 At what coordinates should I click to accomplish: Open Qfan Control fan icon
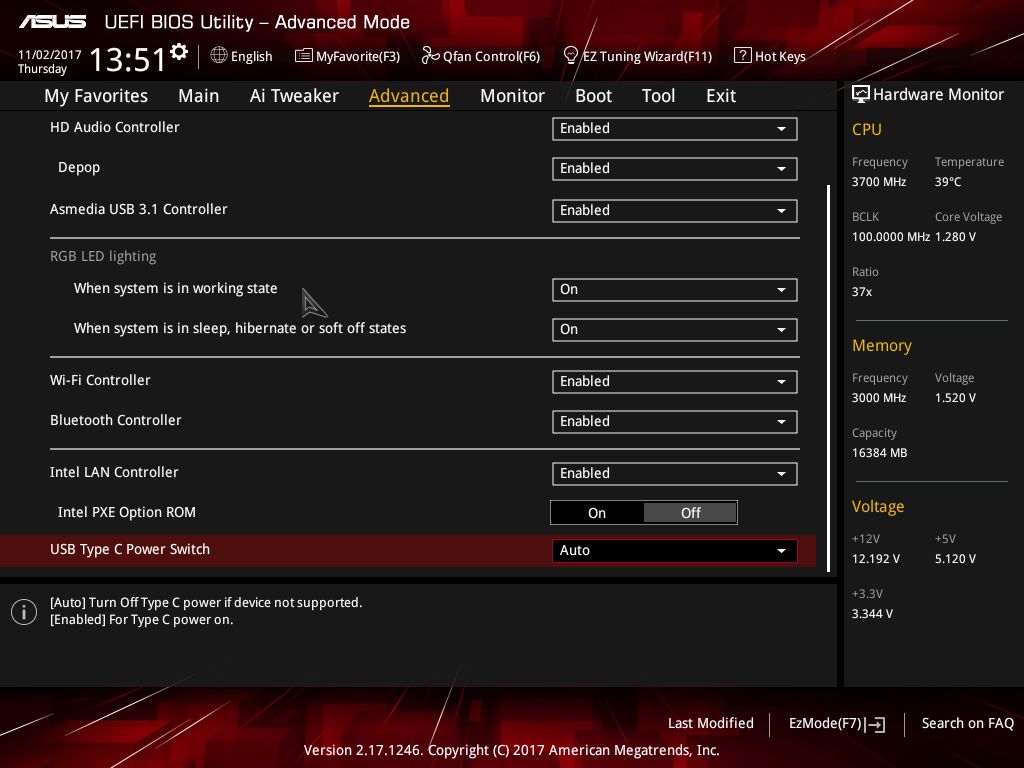tap(431, 56)
